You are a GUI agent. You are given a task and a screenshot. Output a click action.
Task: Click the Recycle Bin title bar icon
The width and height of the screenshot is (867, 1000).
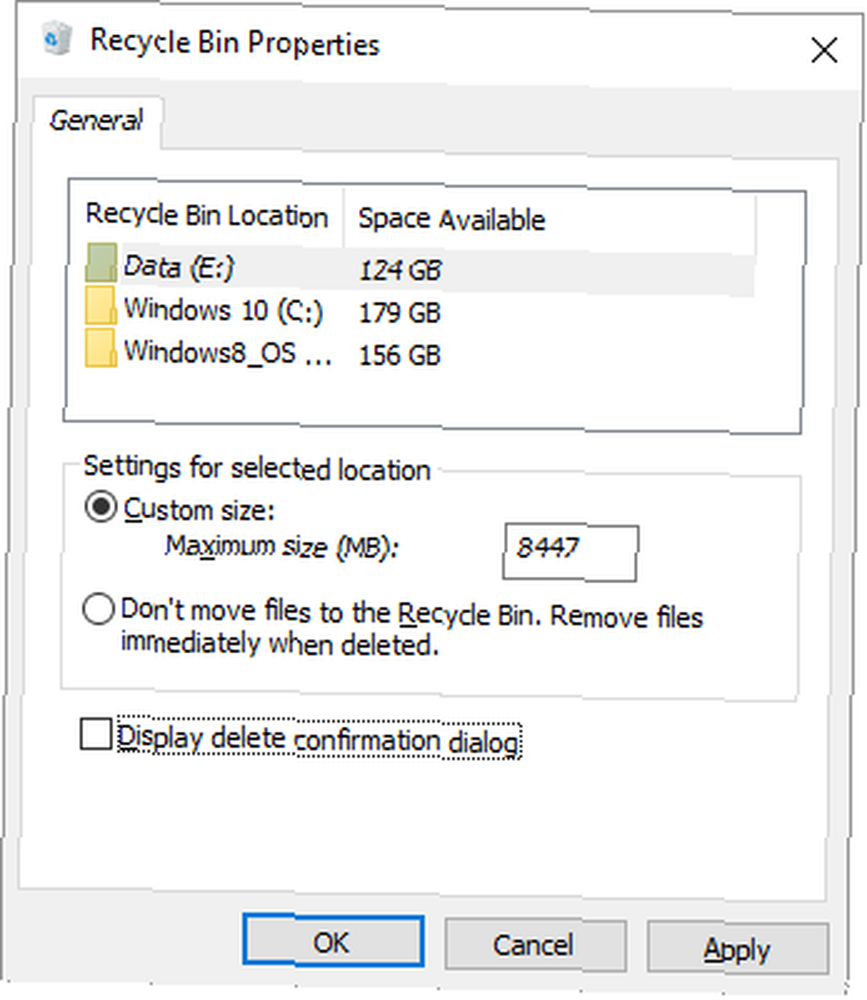pyautogui.click(x=57, y=38)
